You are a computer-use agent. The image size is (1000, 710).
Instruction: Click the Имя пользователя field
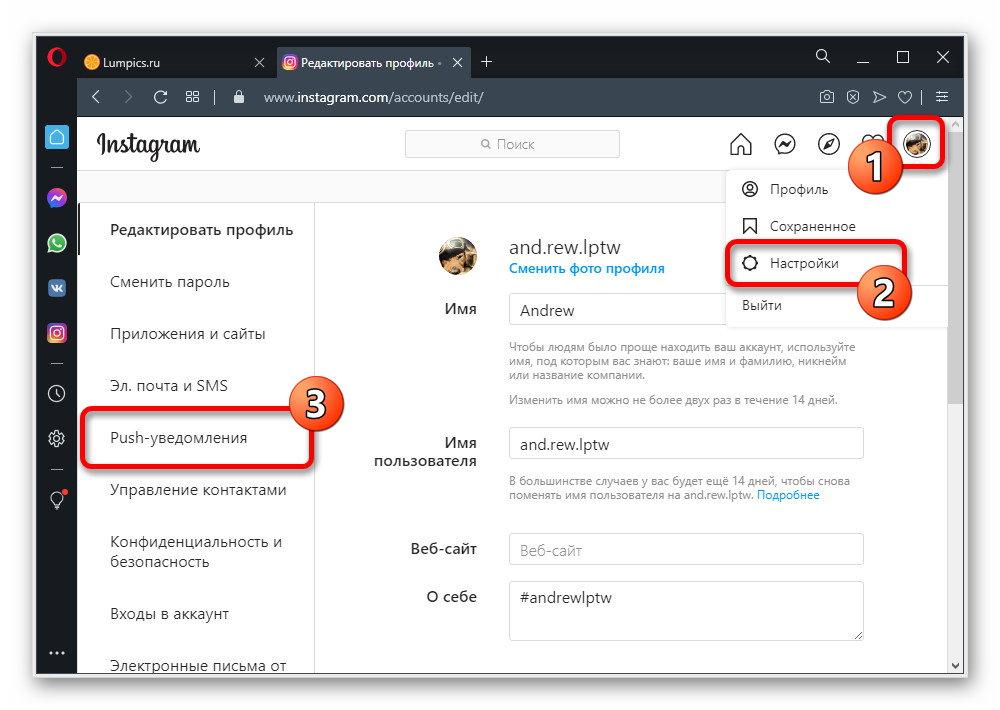pos(686,444)
